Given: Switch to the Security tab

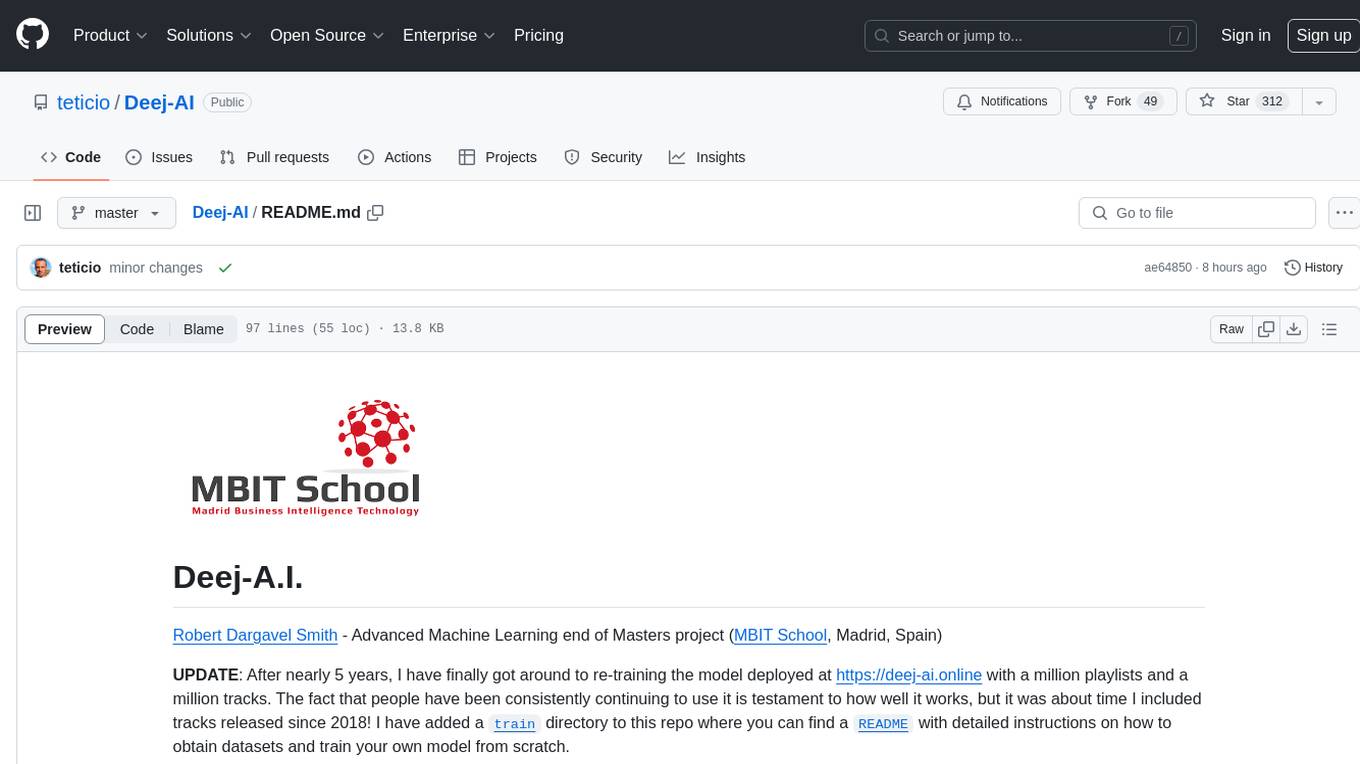Looking at the screenshot, I should [603, 157].
